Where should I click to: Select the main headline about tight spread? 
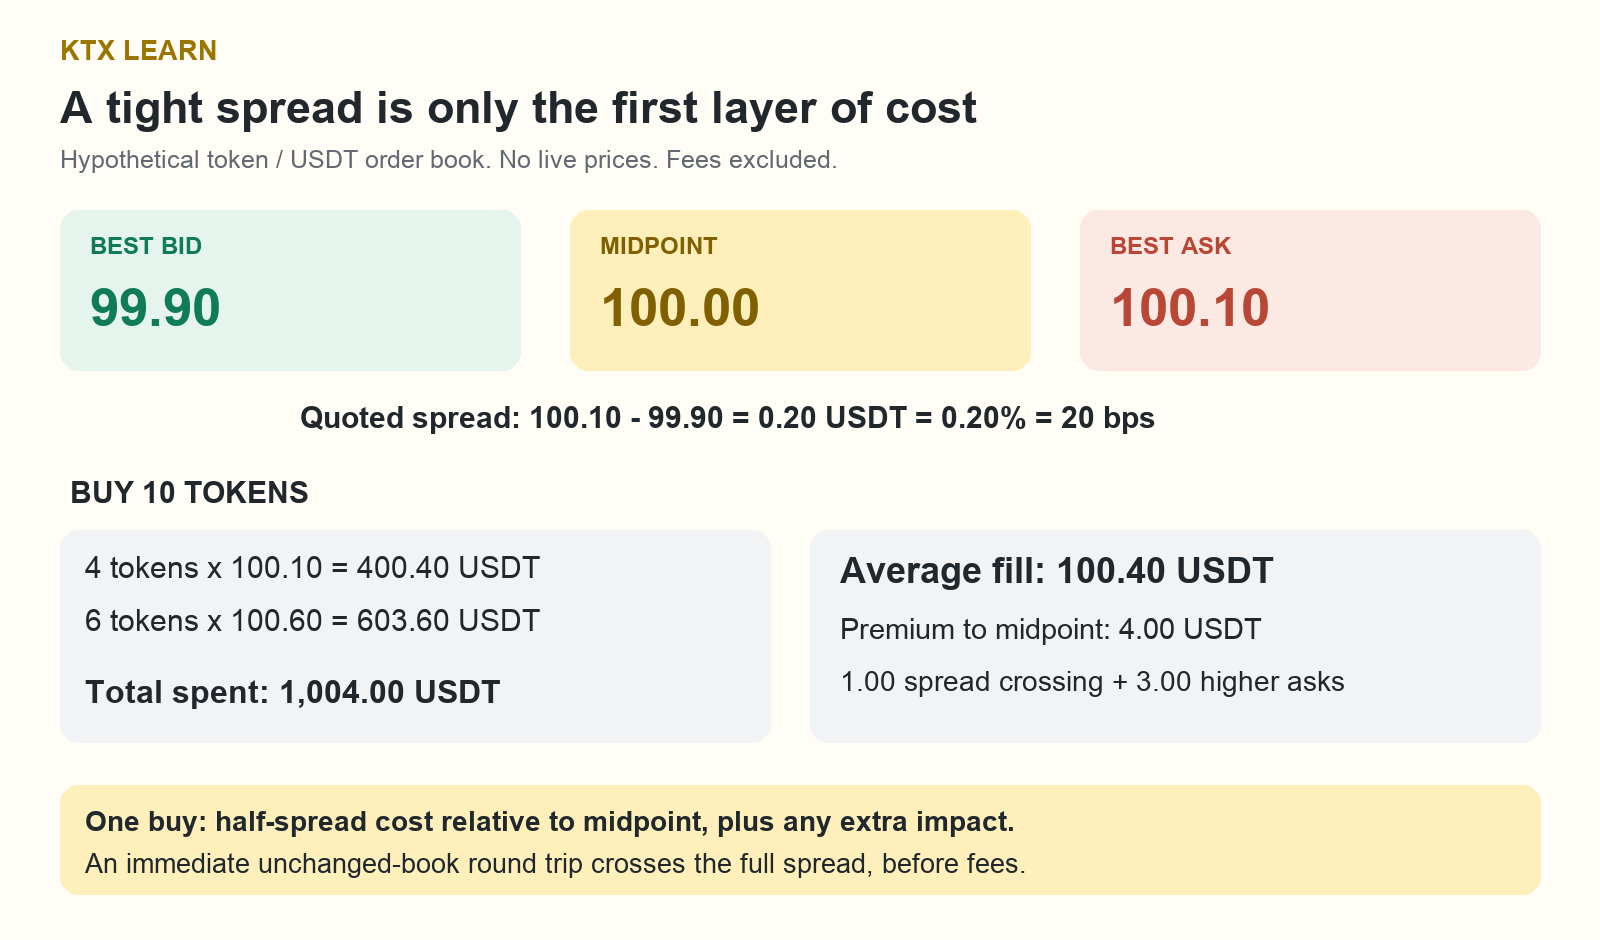[x=518, y=108]
